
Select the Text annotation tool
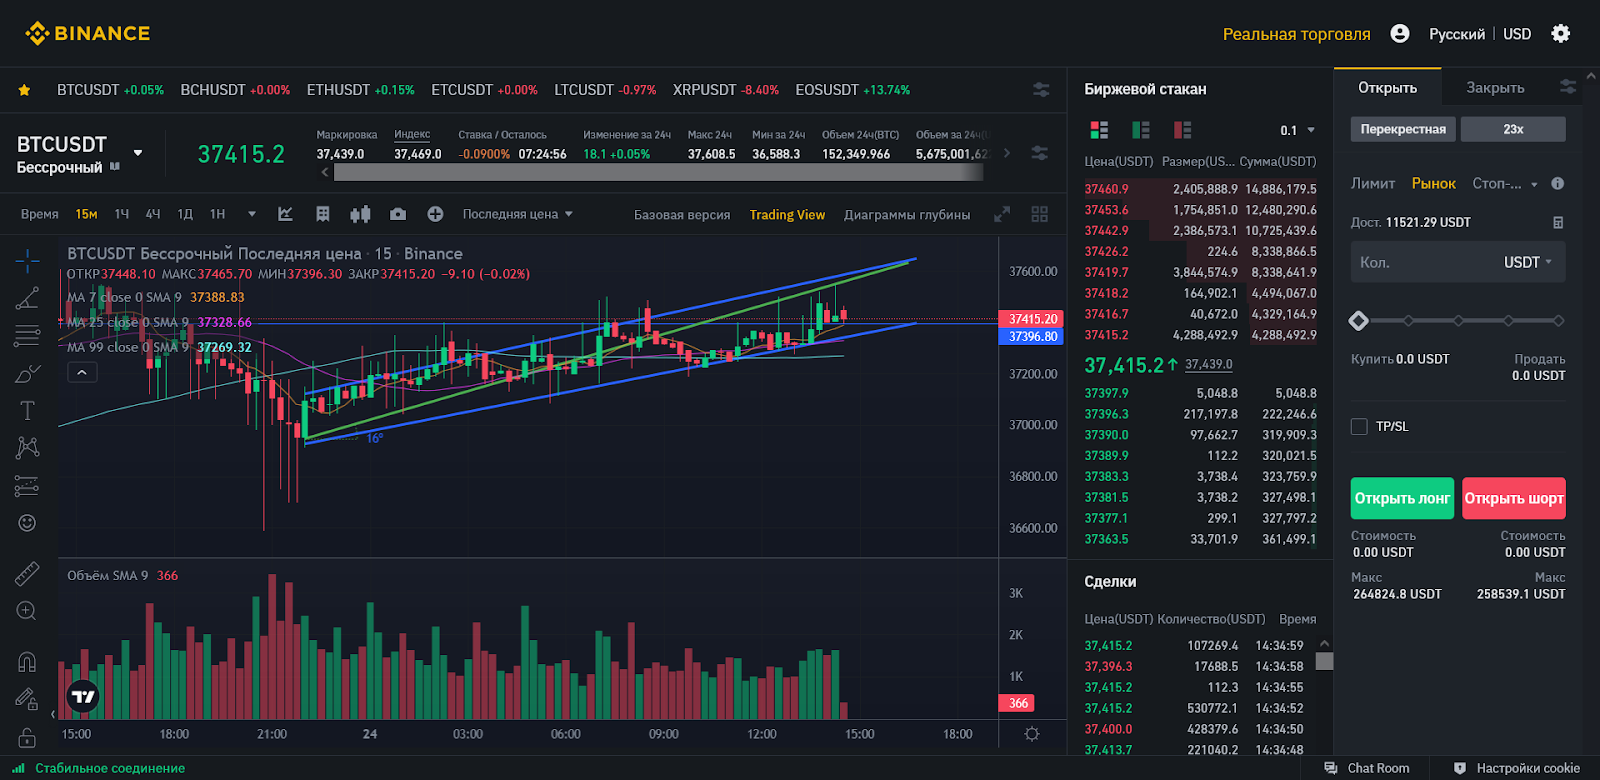coord(27,411)
